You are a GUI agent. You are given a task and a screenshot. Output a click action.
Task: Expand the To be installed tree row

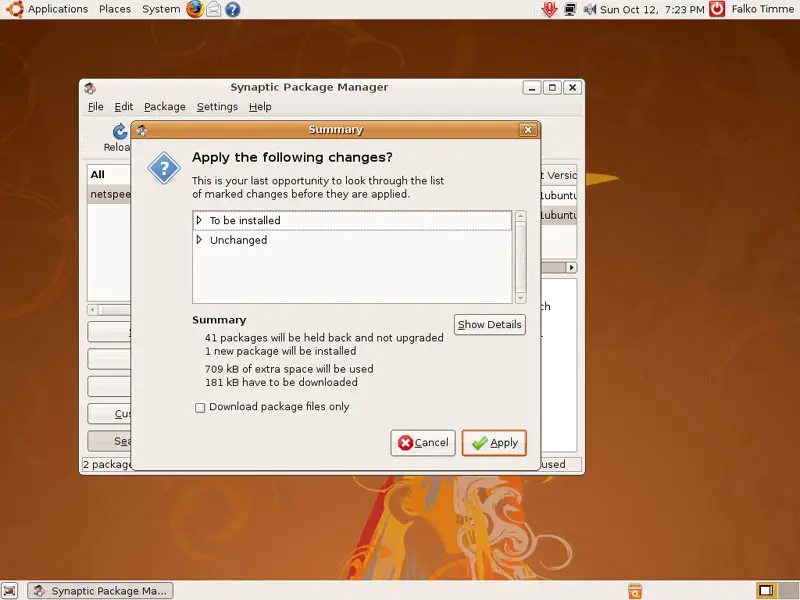point(199,220)
